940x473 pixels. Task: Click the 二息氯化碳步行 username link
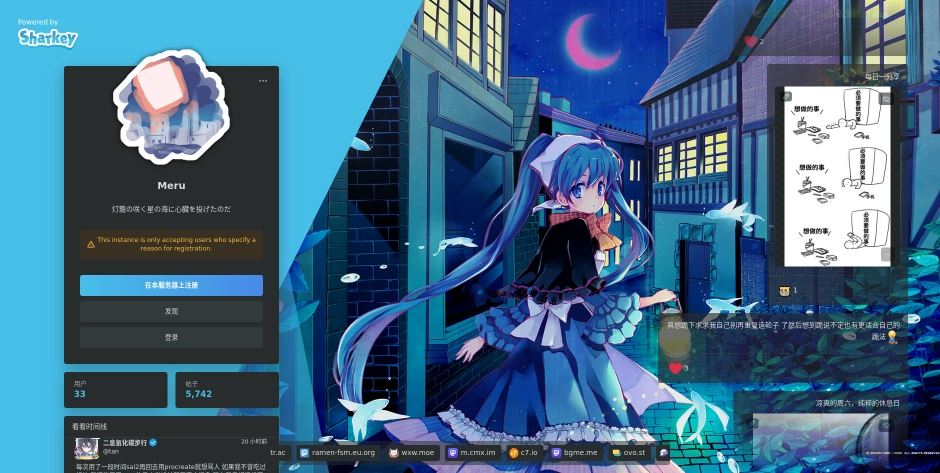coord(125,442)
